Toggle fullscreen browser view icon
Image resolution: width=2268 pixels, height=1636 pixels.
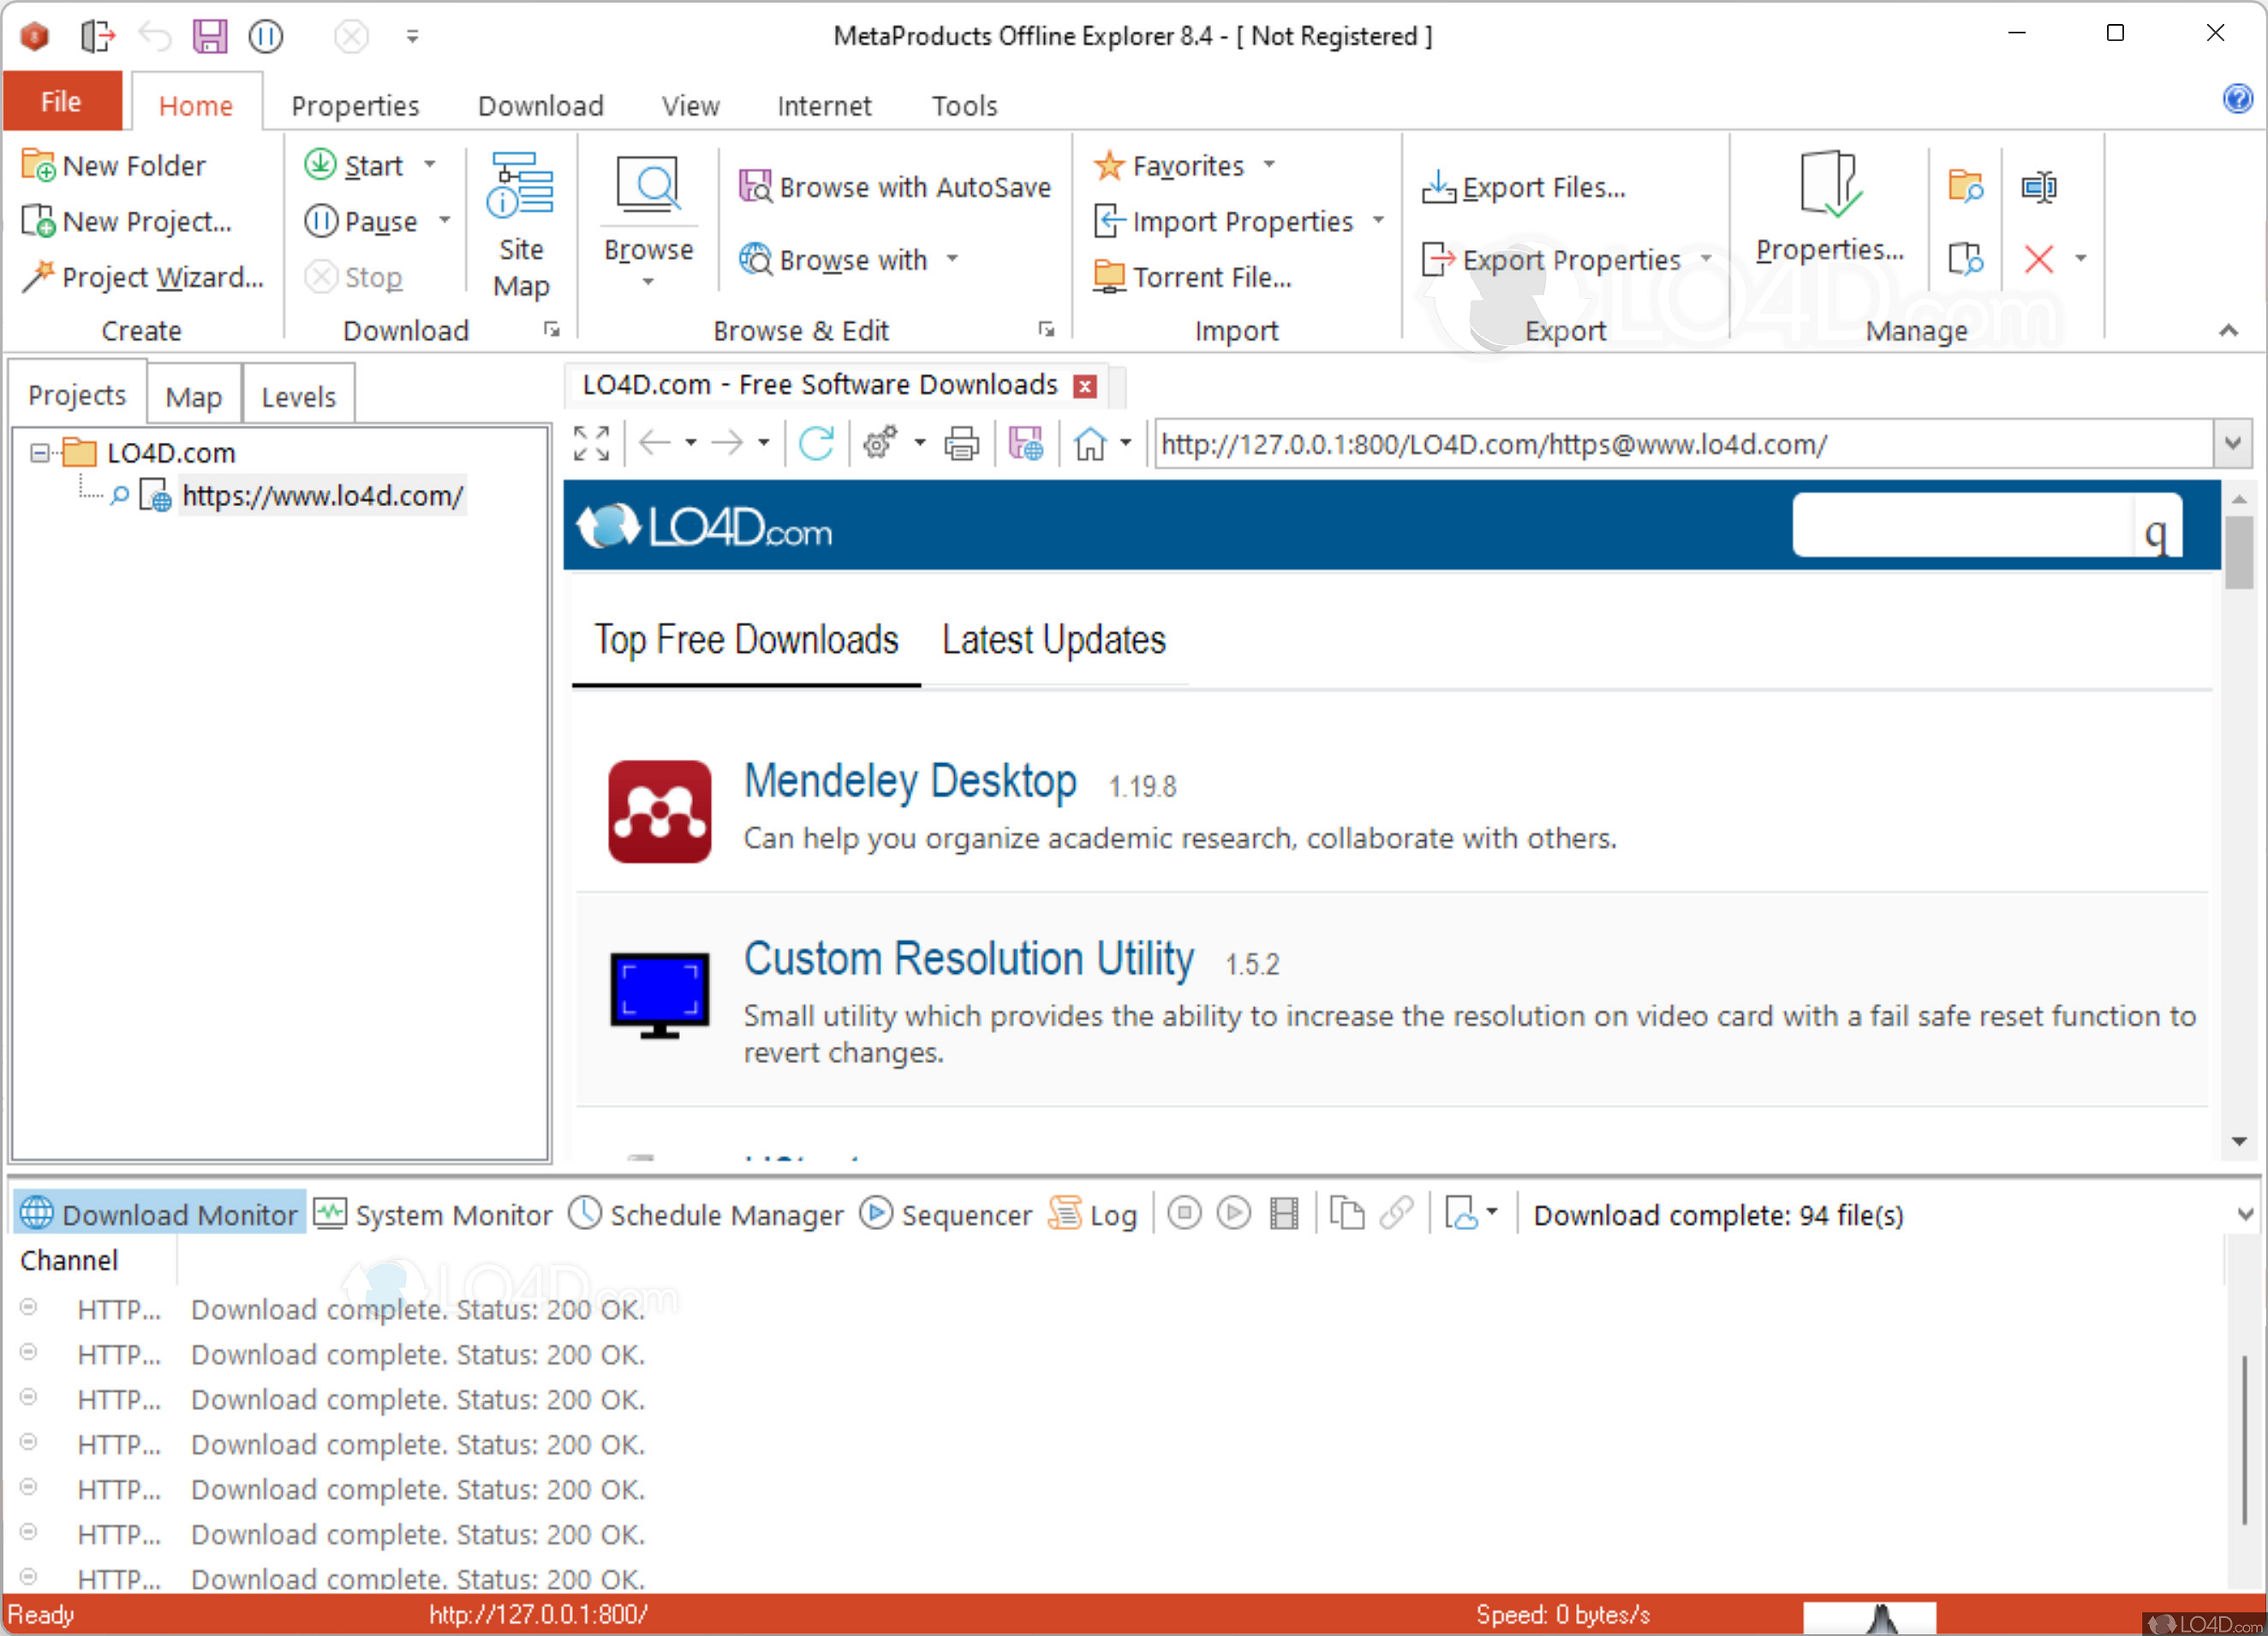pos(591,443)
